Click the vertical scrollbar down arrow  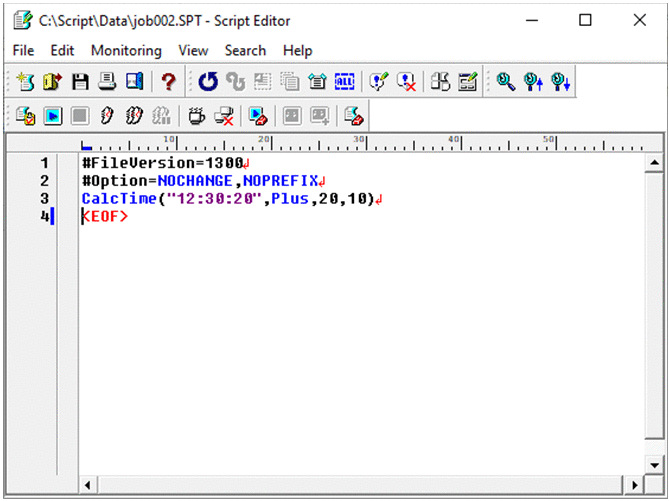654,465
